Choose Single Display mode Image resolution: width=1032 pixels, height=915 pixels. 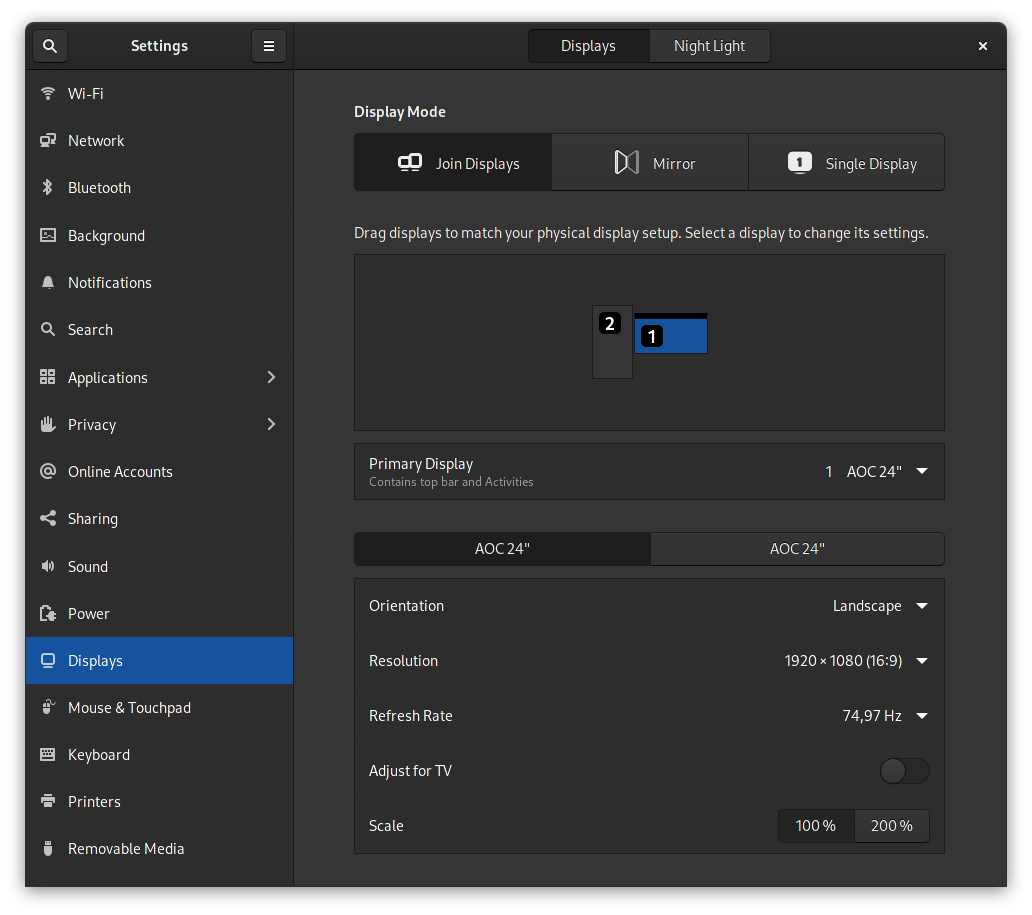pos(846,163)
